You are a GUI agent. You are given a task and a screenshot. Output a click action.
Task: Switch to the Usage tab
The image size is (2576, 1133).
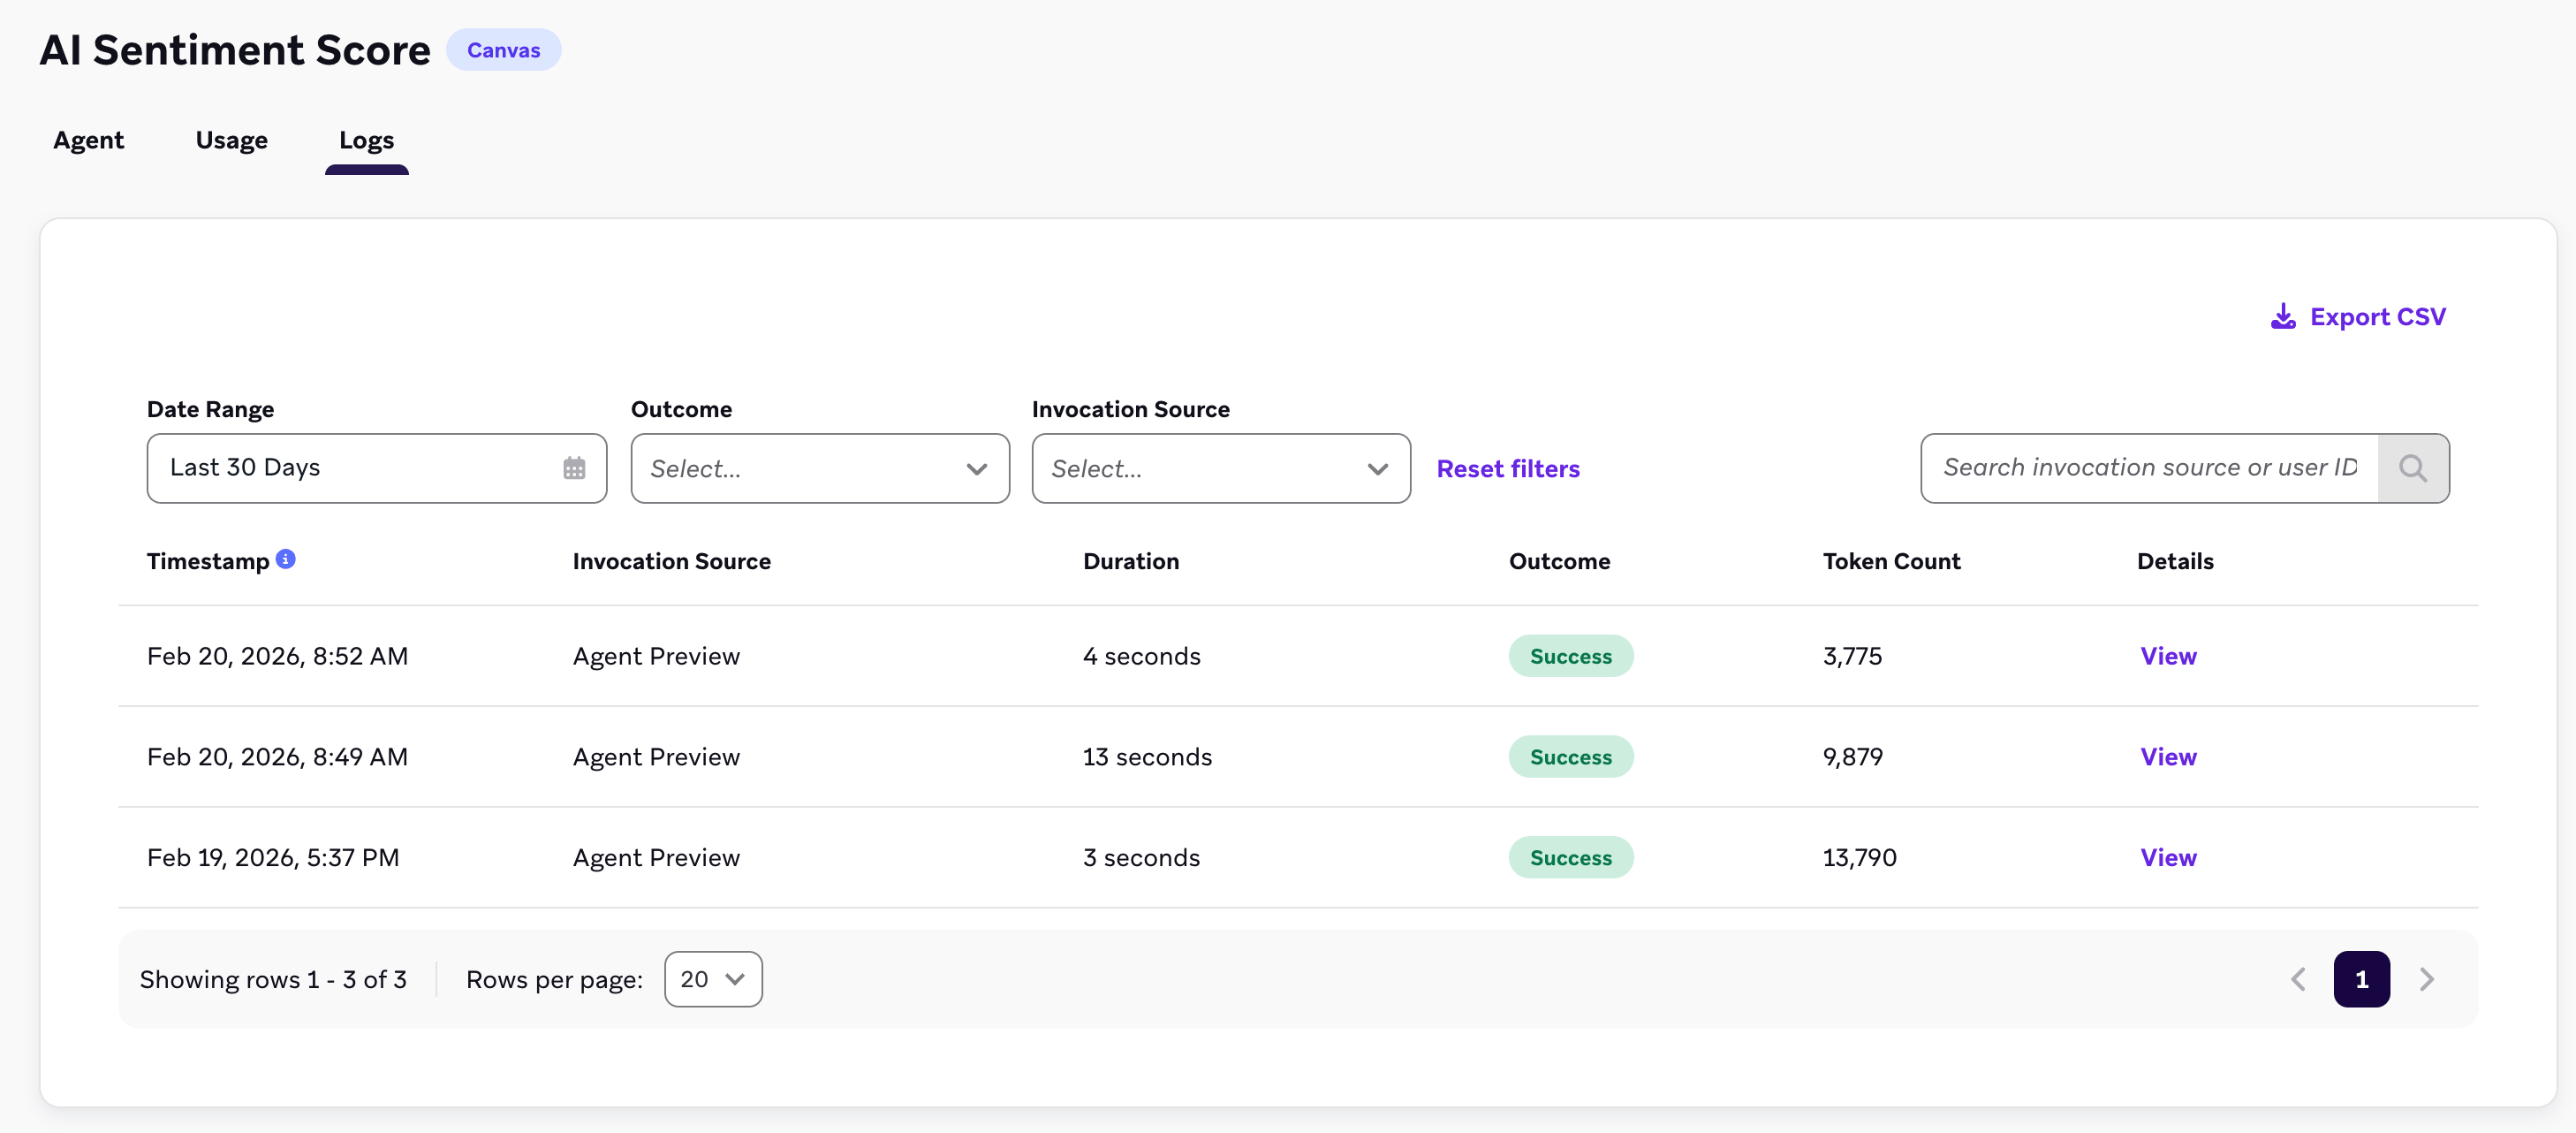coord(231,140)
